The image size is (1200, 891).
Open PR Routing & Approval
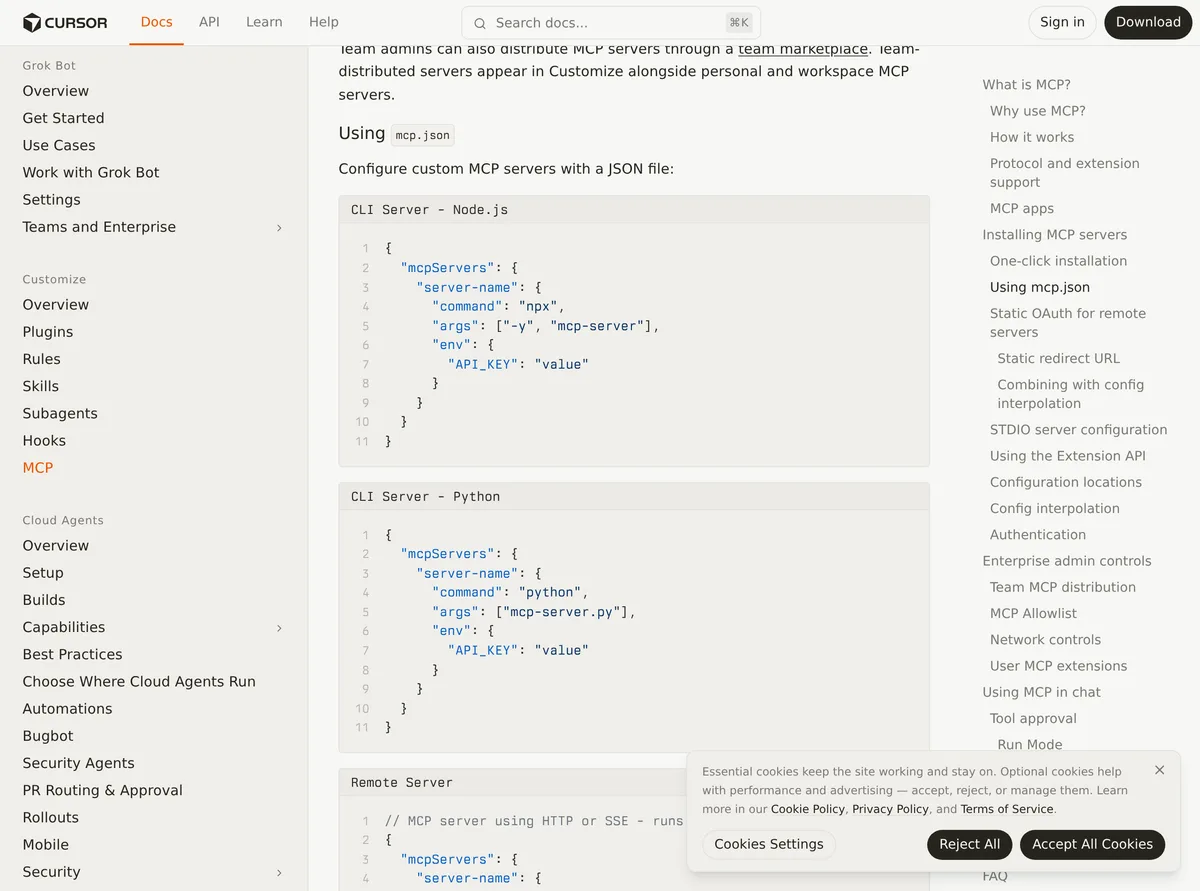point(103,790)
